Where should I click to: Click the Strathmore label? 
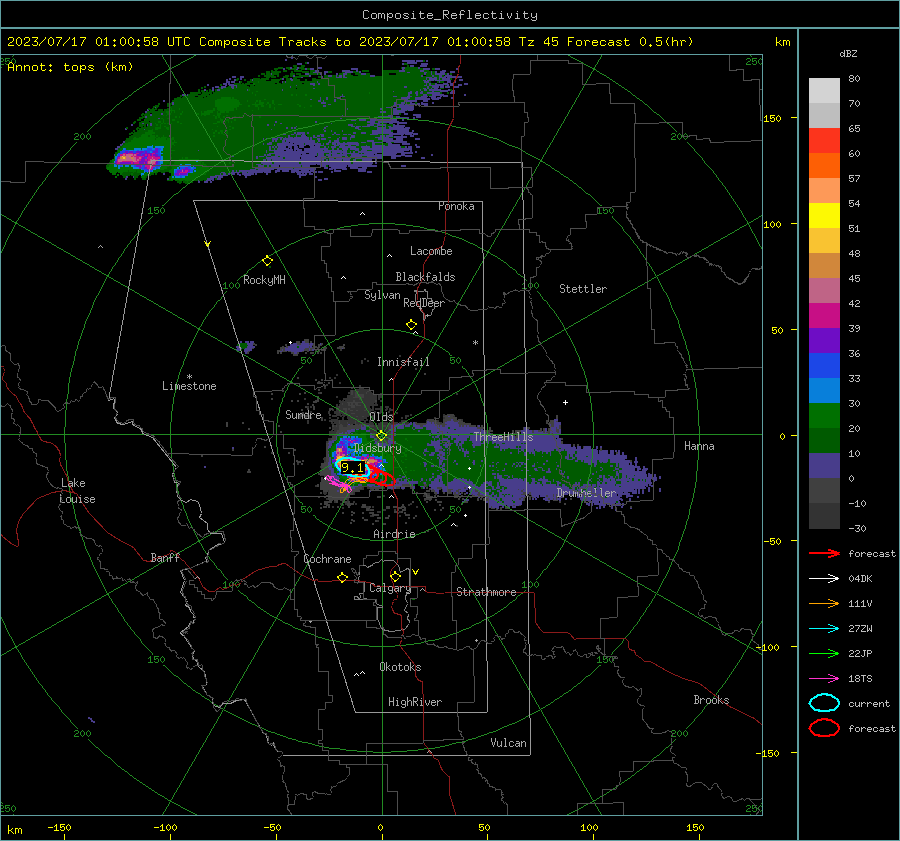click(x=486, y=592)
